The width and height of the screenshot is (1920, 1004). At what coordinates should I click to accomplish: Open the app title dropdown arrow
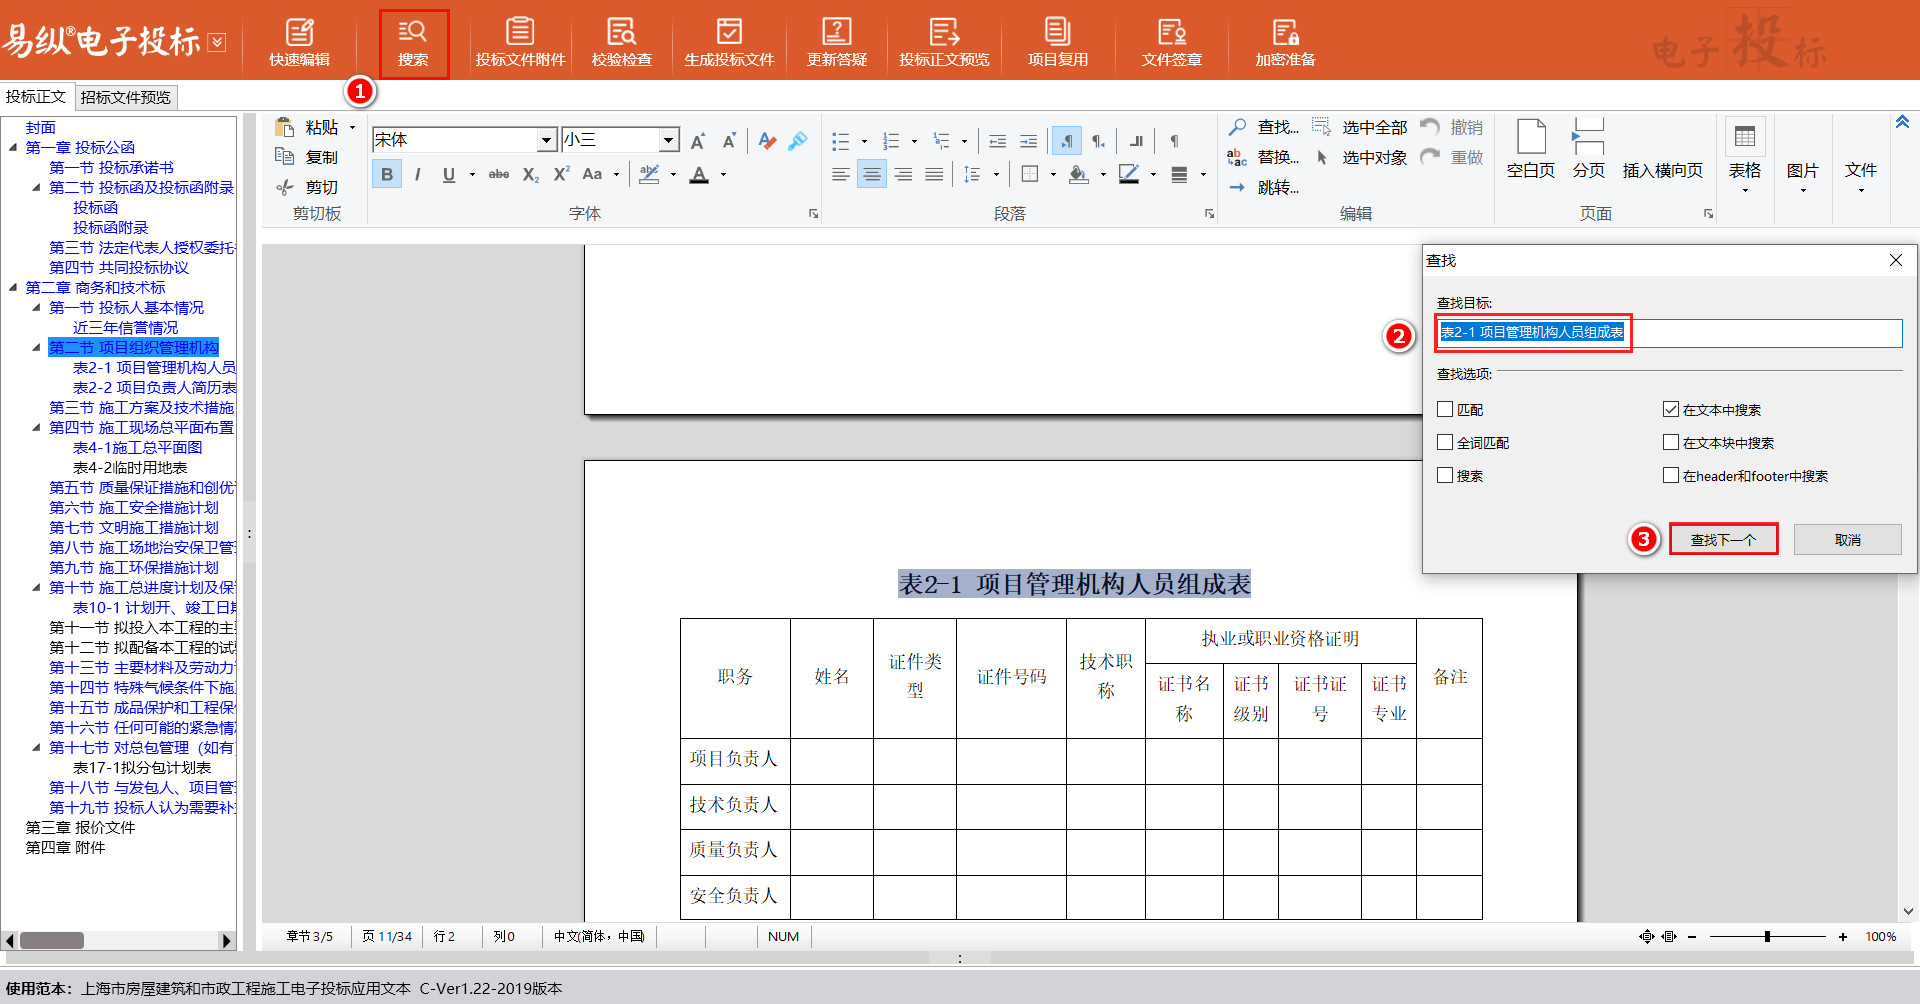(x=217, y=42)
